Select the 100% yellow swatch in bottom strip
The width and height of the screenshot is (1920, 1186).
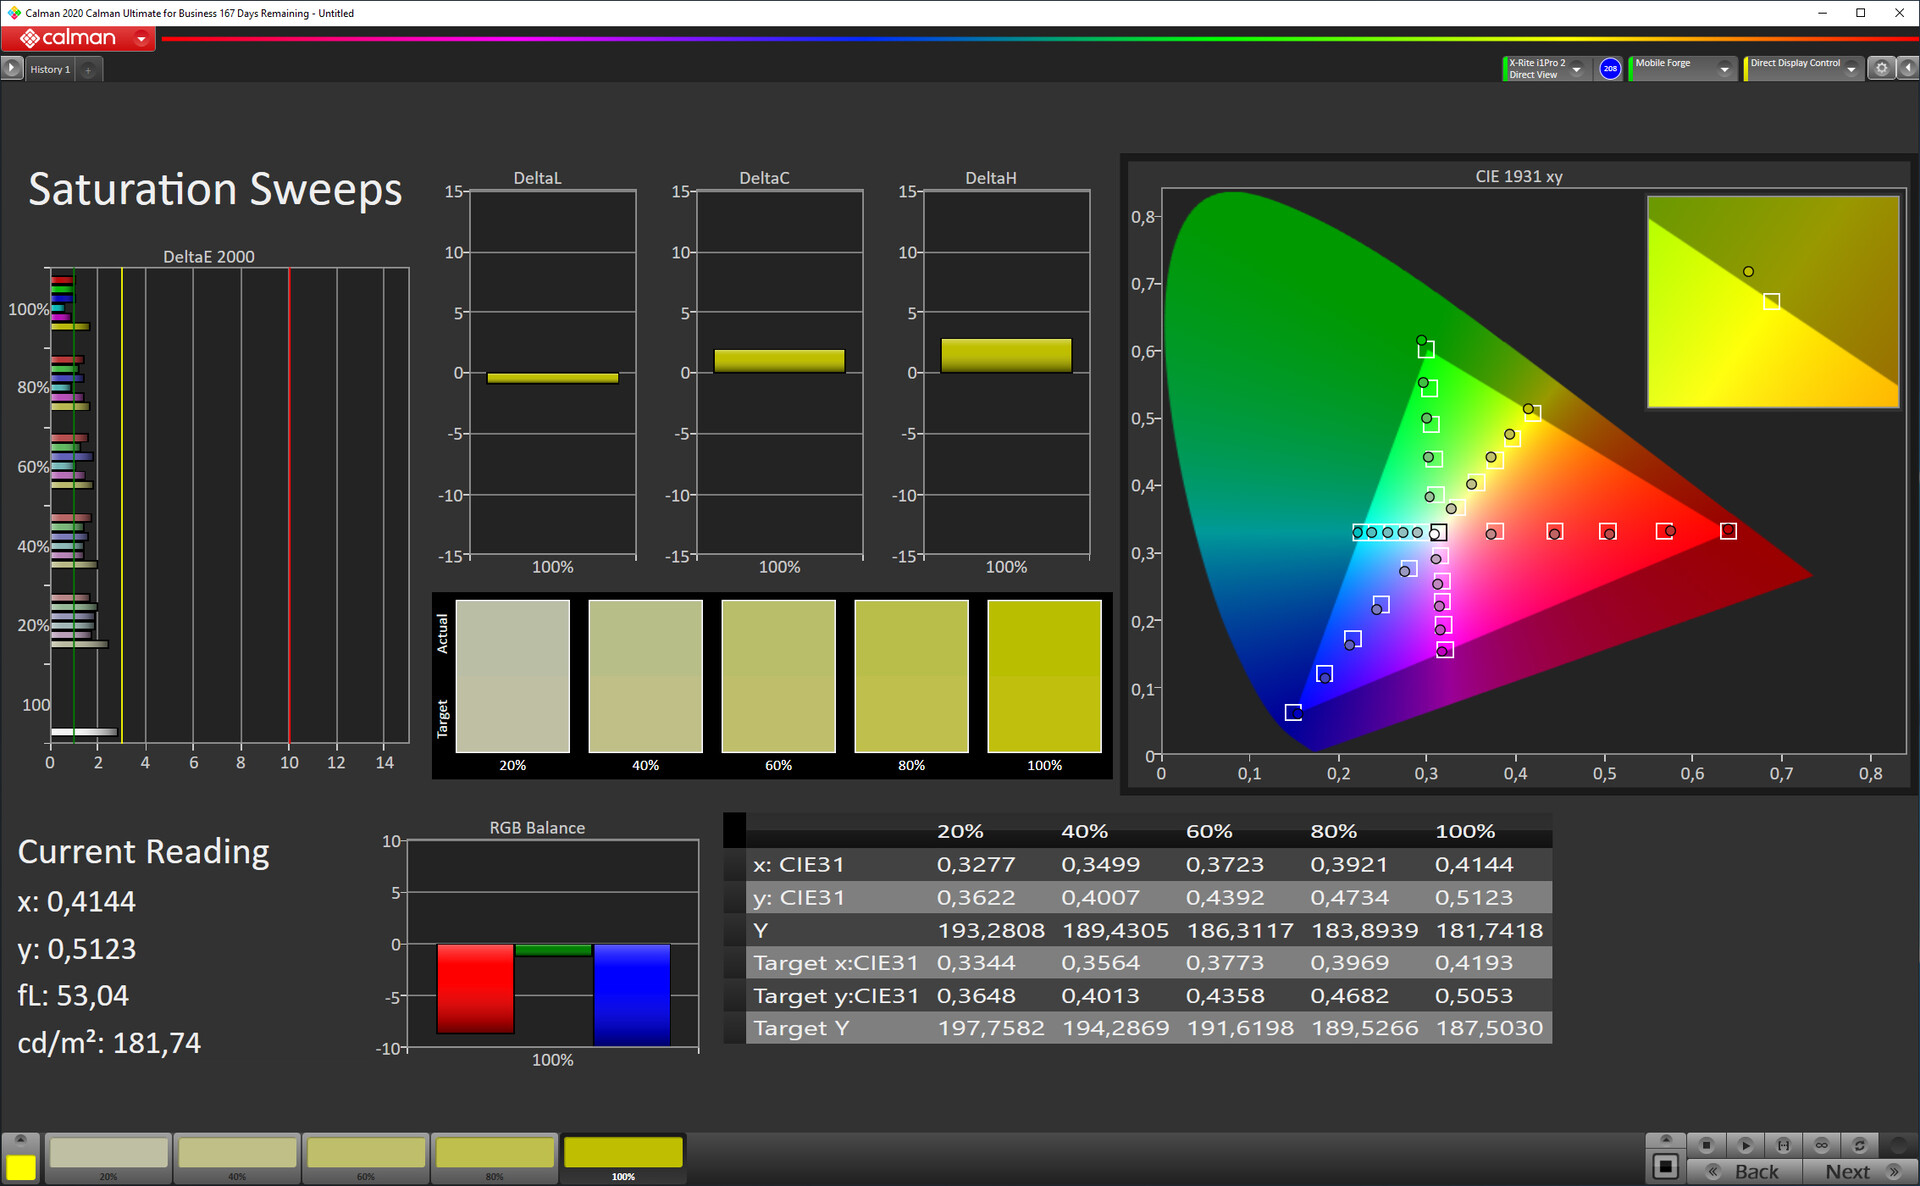pyautogui.click(x=623, y=1153)
